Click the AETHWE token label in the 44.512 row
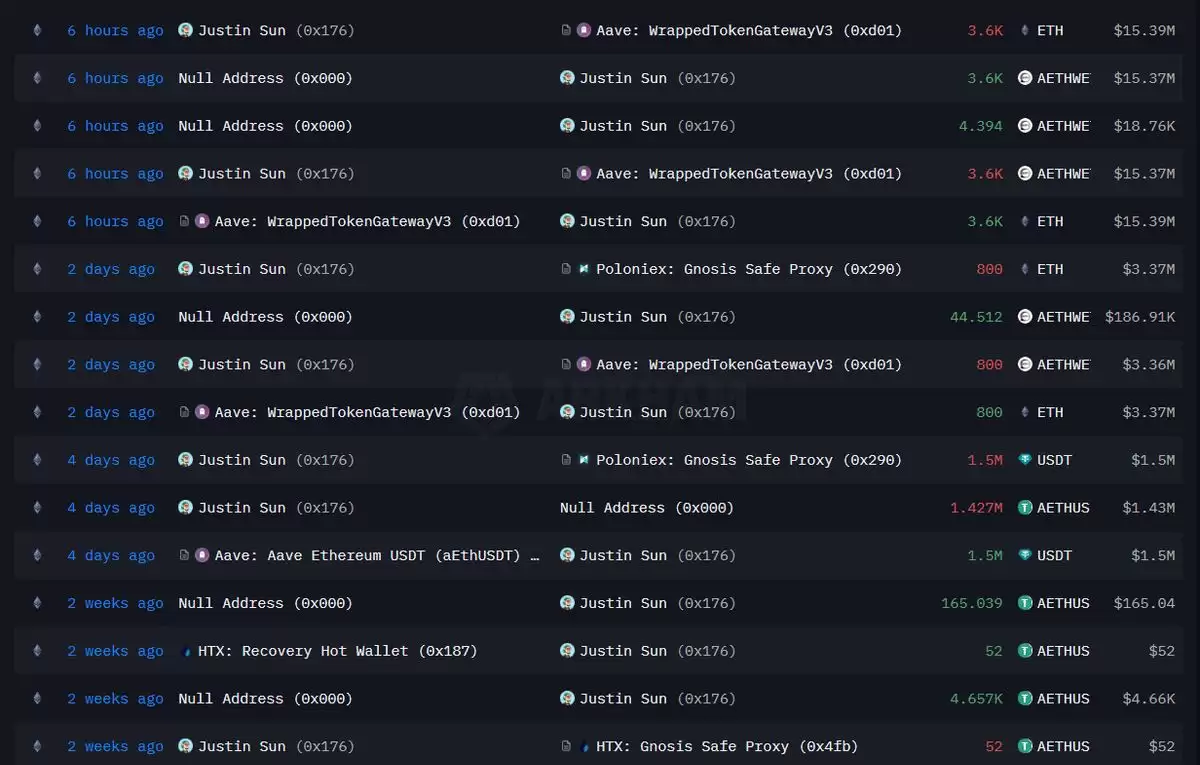1200x765 pixels. (x=1063, y=317)
